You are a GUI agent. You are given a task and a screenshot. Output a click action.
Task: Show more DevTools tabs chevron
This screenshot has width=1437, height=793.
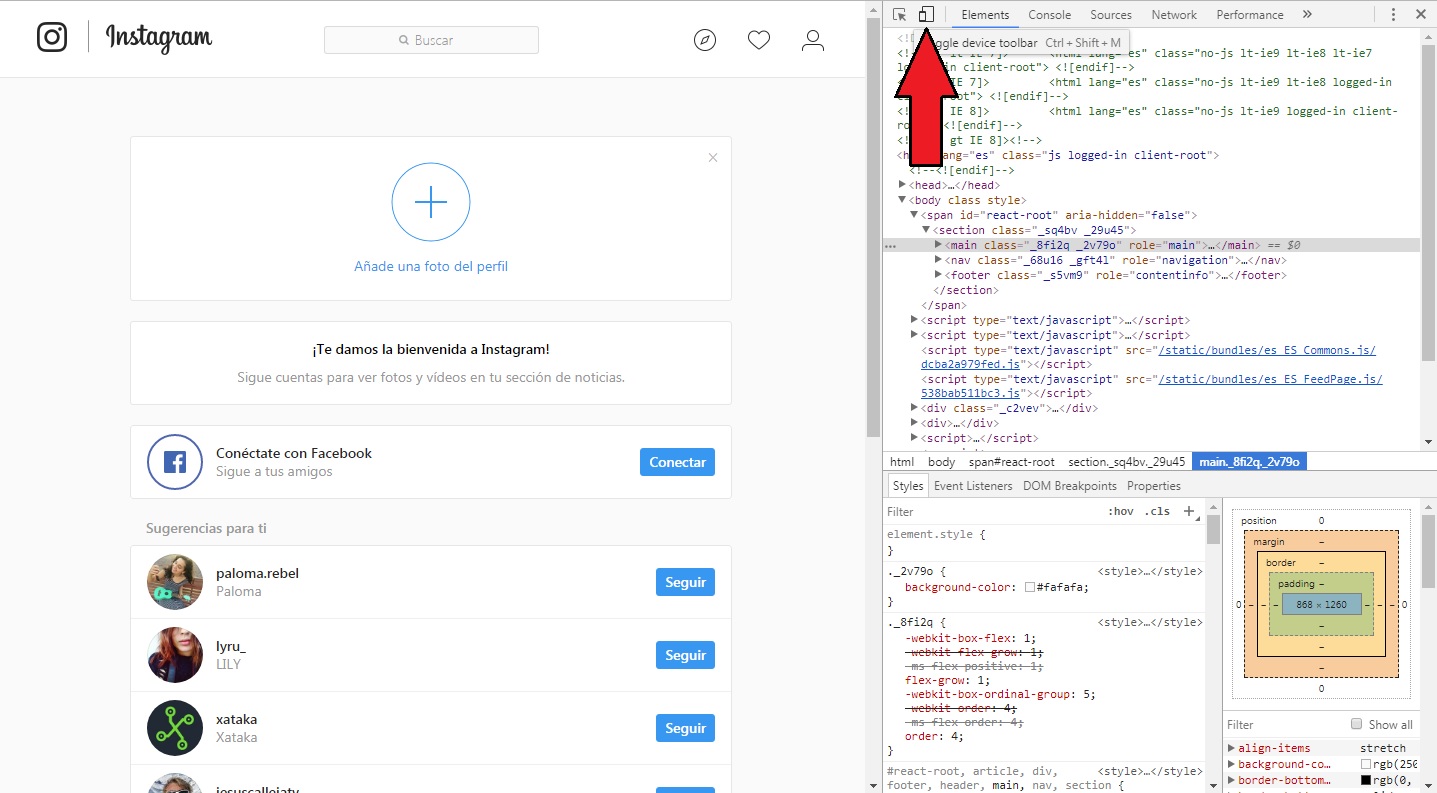pyautogui.click(x=1307, y=15)
